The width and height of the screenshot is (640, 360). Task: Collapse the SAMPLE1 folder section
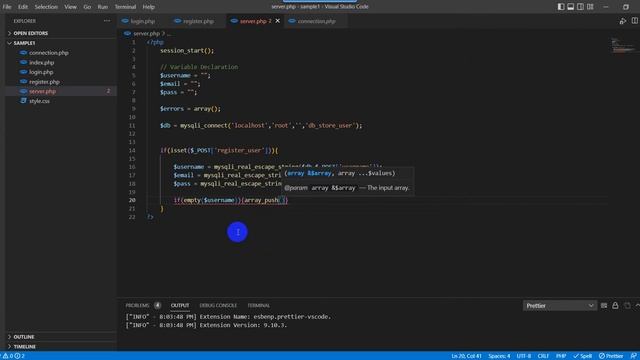click(61, 43)
